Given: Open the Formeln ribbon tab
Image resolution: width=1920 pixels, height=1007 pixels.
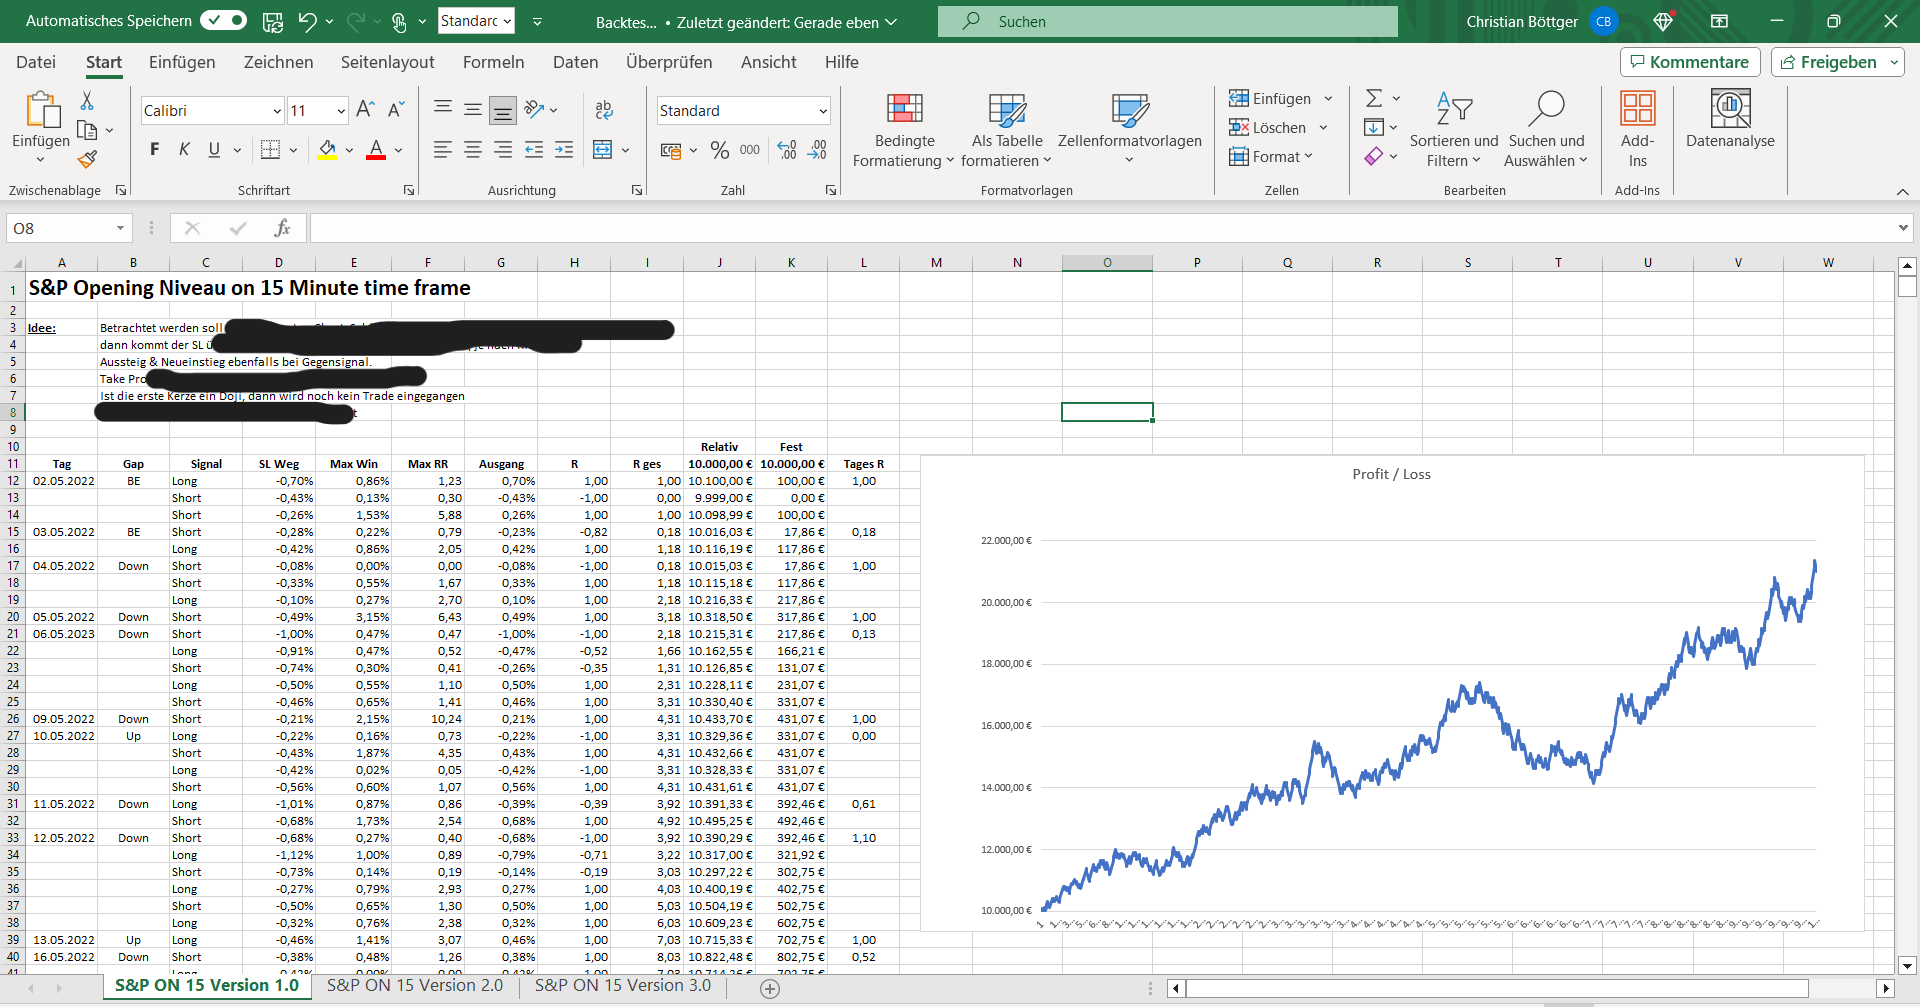Looking at the screenshot, I should point(493,62).
